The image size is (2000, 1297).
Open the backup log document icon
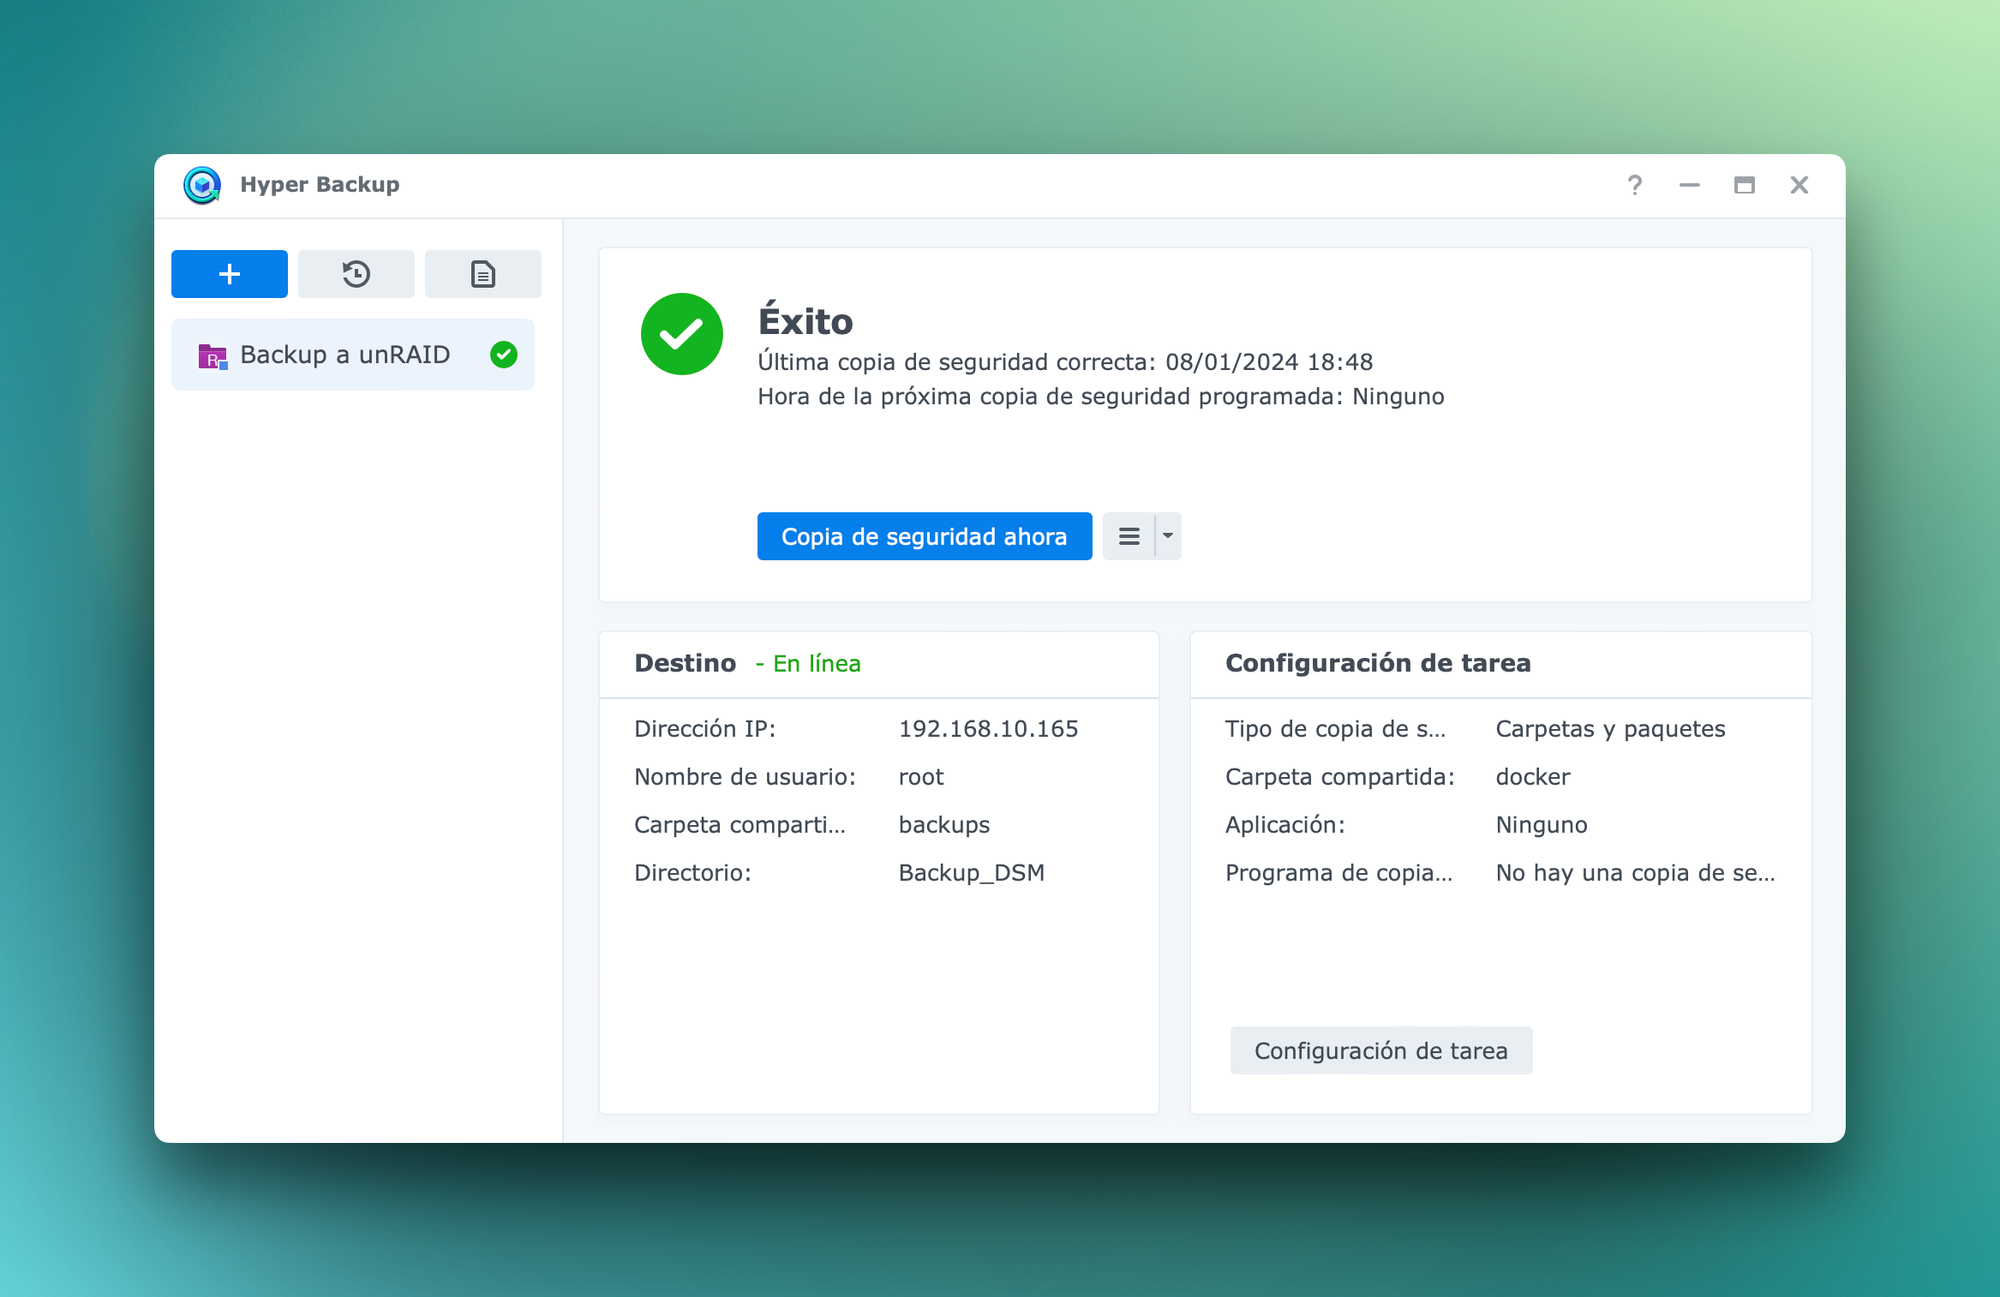click(x=483, y=274)
